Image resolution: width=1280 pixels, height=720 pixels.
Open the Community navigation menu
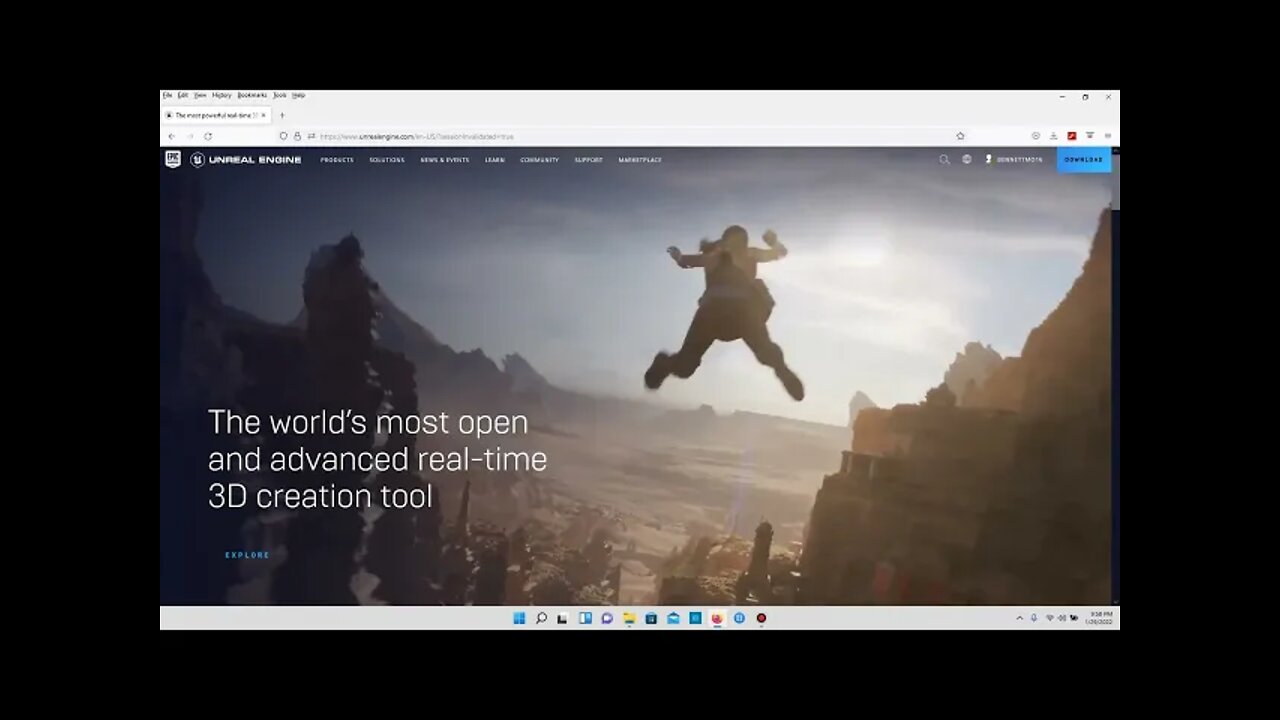pyautogui.click(x=539, y=160)
